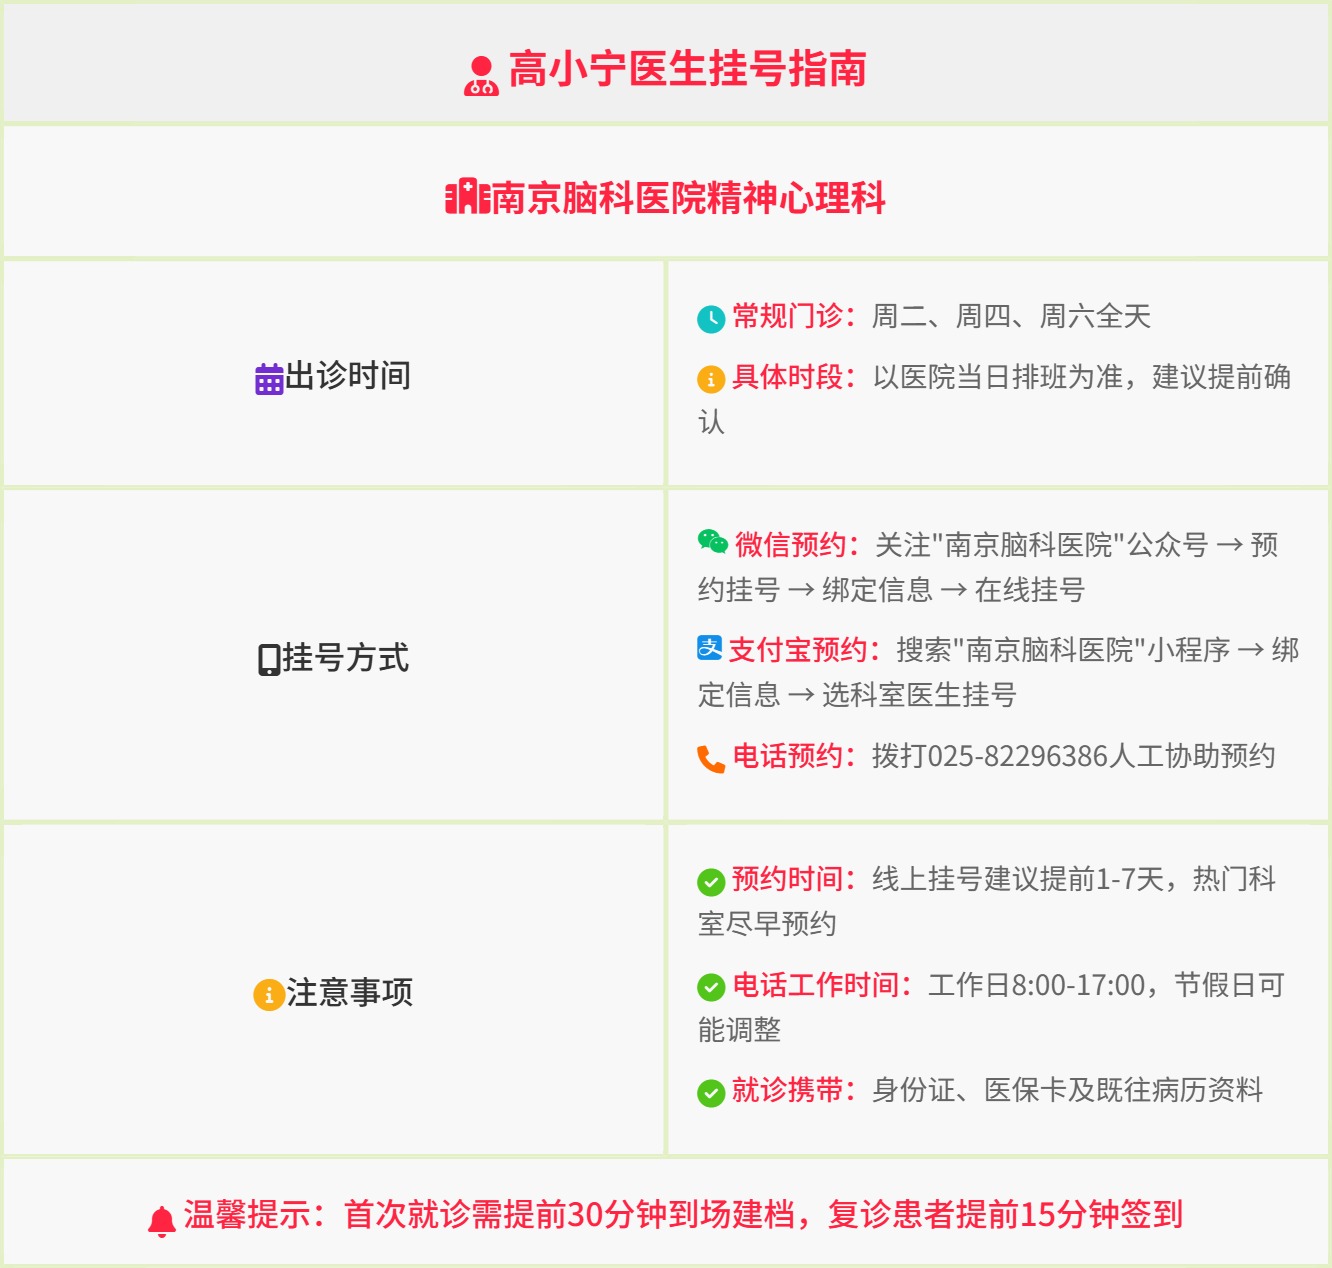
Task: Click the text 搜索"南京脑科医院"小程序
Action: (x=1063, y=650)
